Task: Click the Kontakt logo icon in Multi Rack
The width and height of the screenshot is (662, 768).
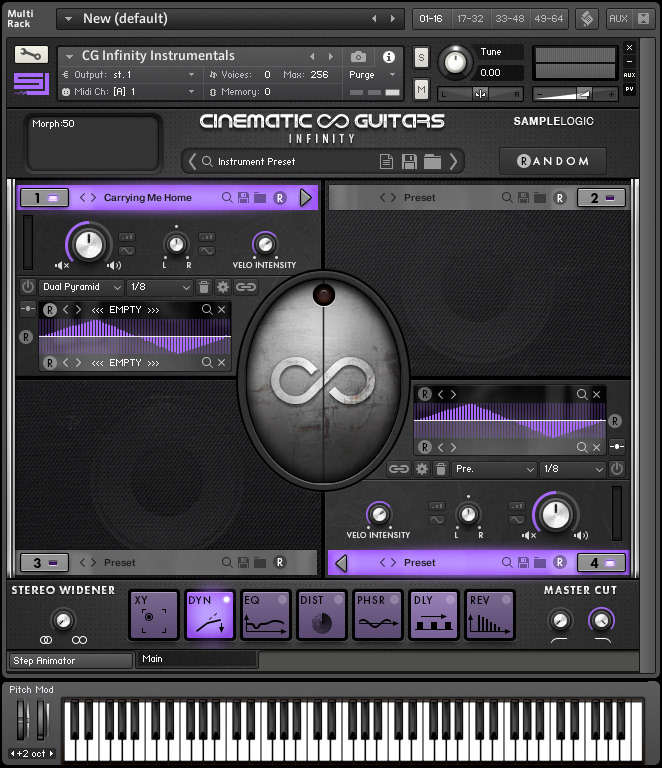Action: click(587, 19)
